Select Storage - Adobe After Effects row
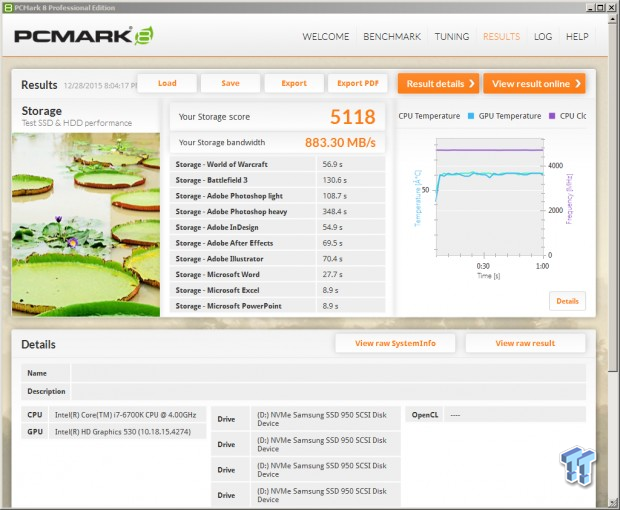The height and width of the screenshot is (510, 620). pos(277,243)
